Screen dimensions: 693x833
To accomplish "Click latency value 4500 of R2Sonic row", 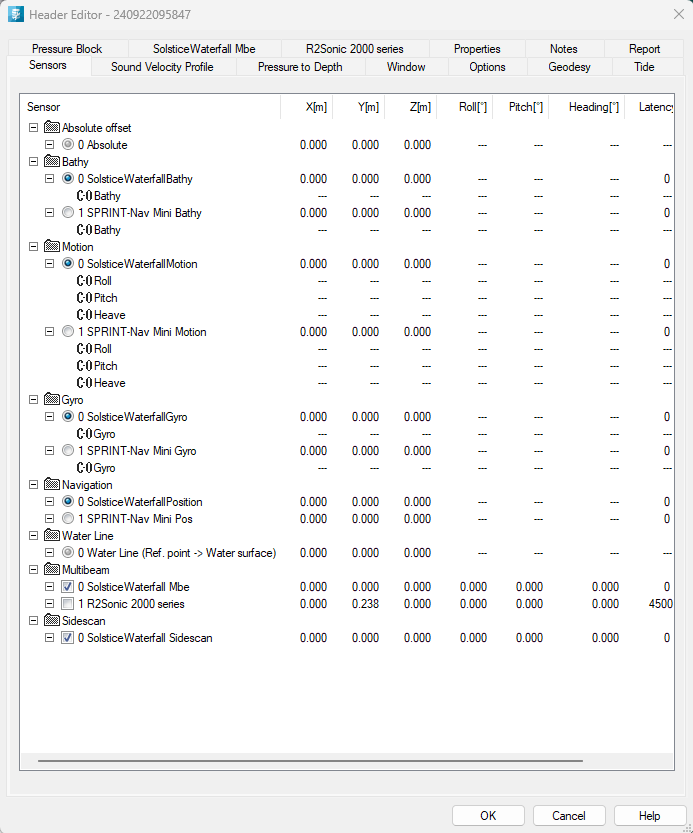I will tap(661, 604).
